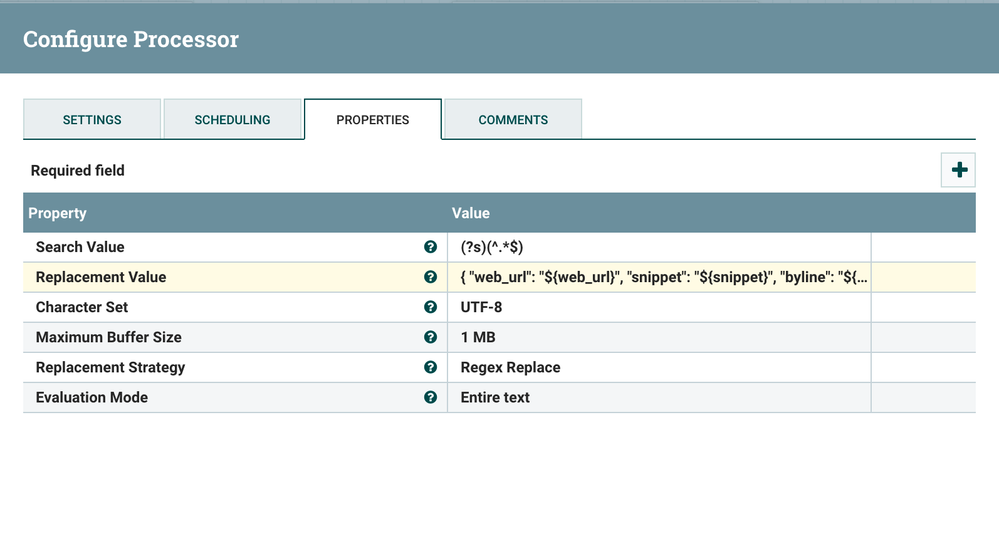
Task: Open the Regex Replace strategy dropdown
Action: [x=660, y=367]
